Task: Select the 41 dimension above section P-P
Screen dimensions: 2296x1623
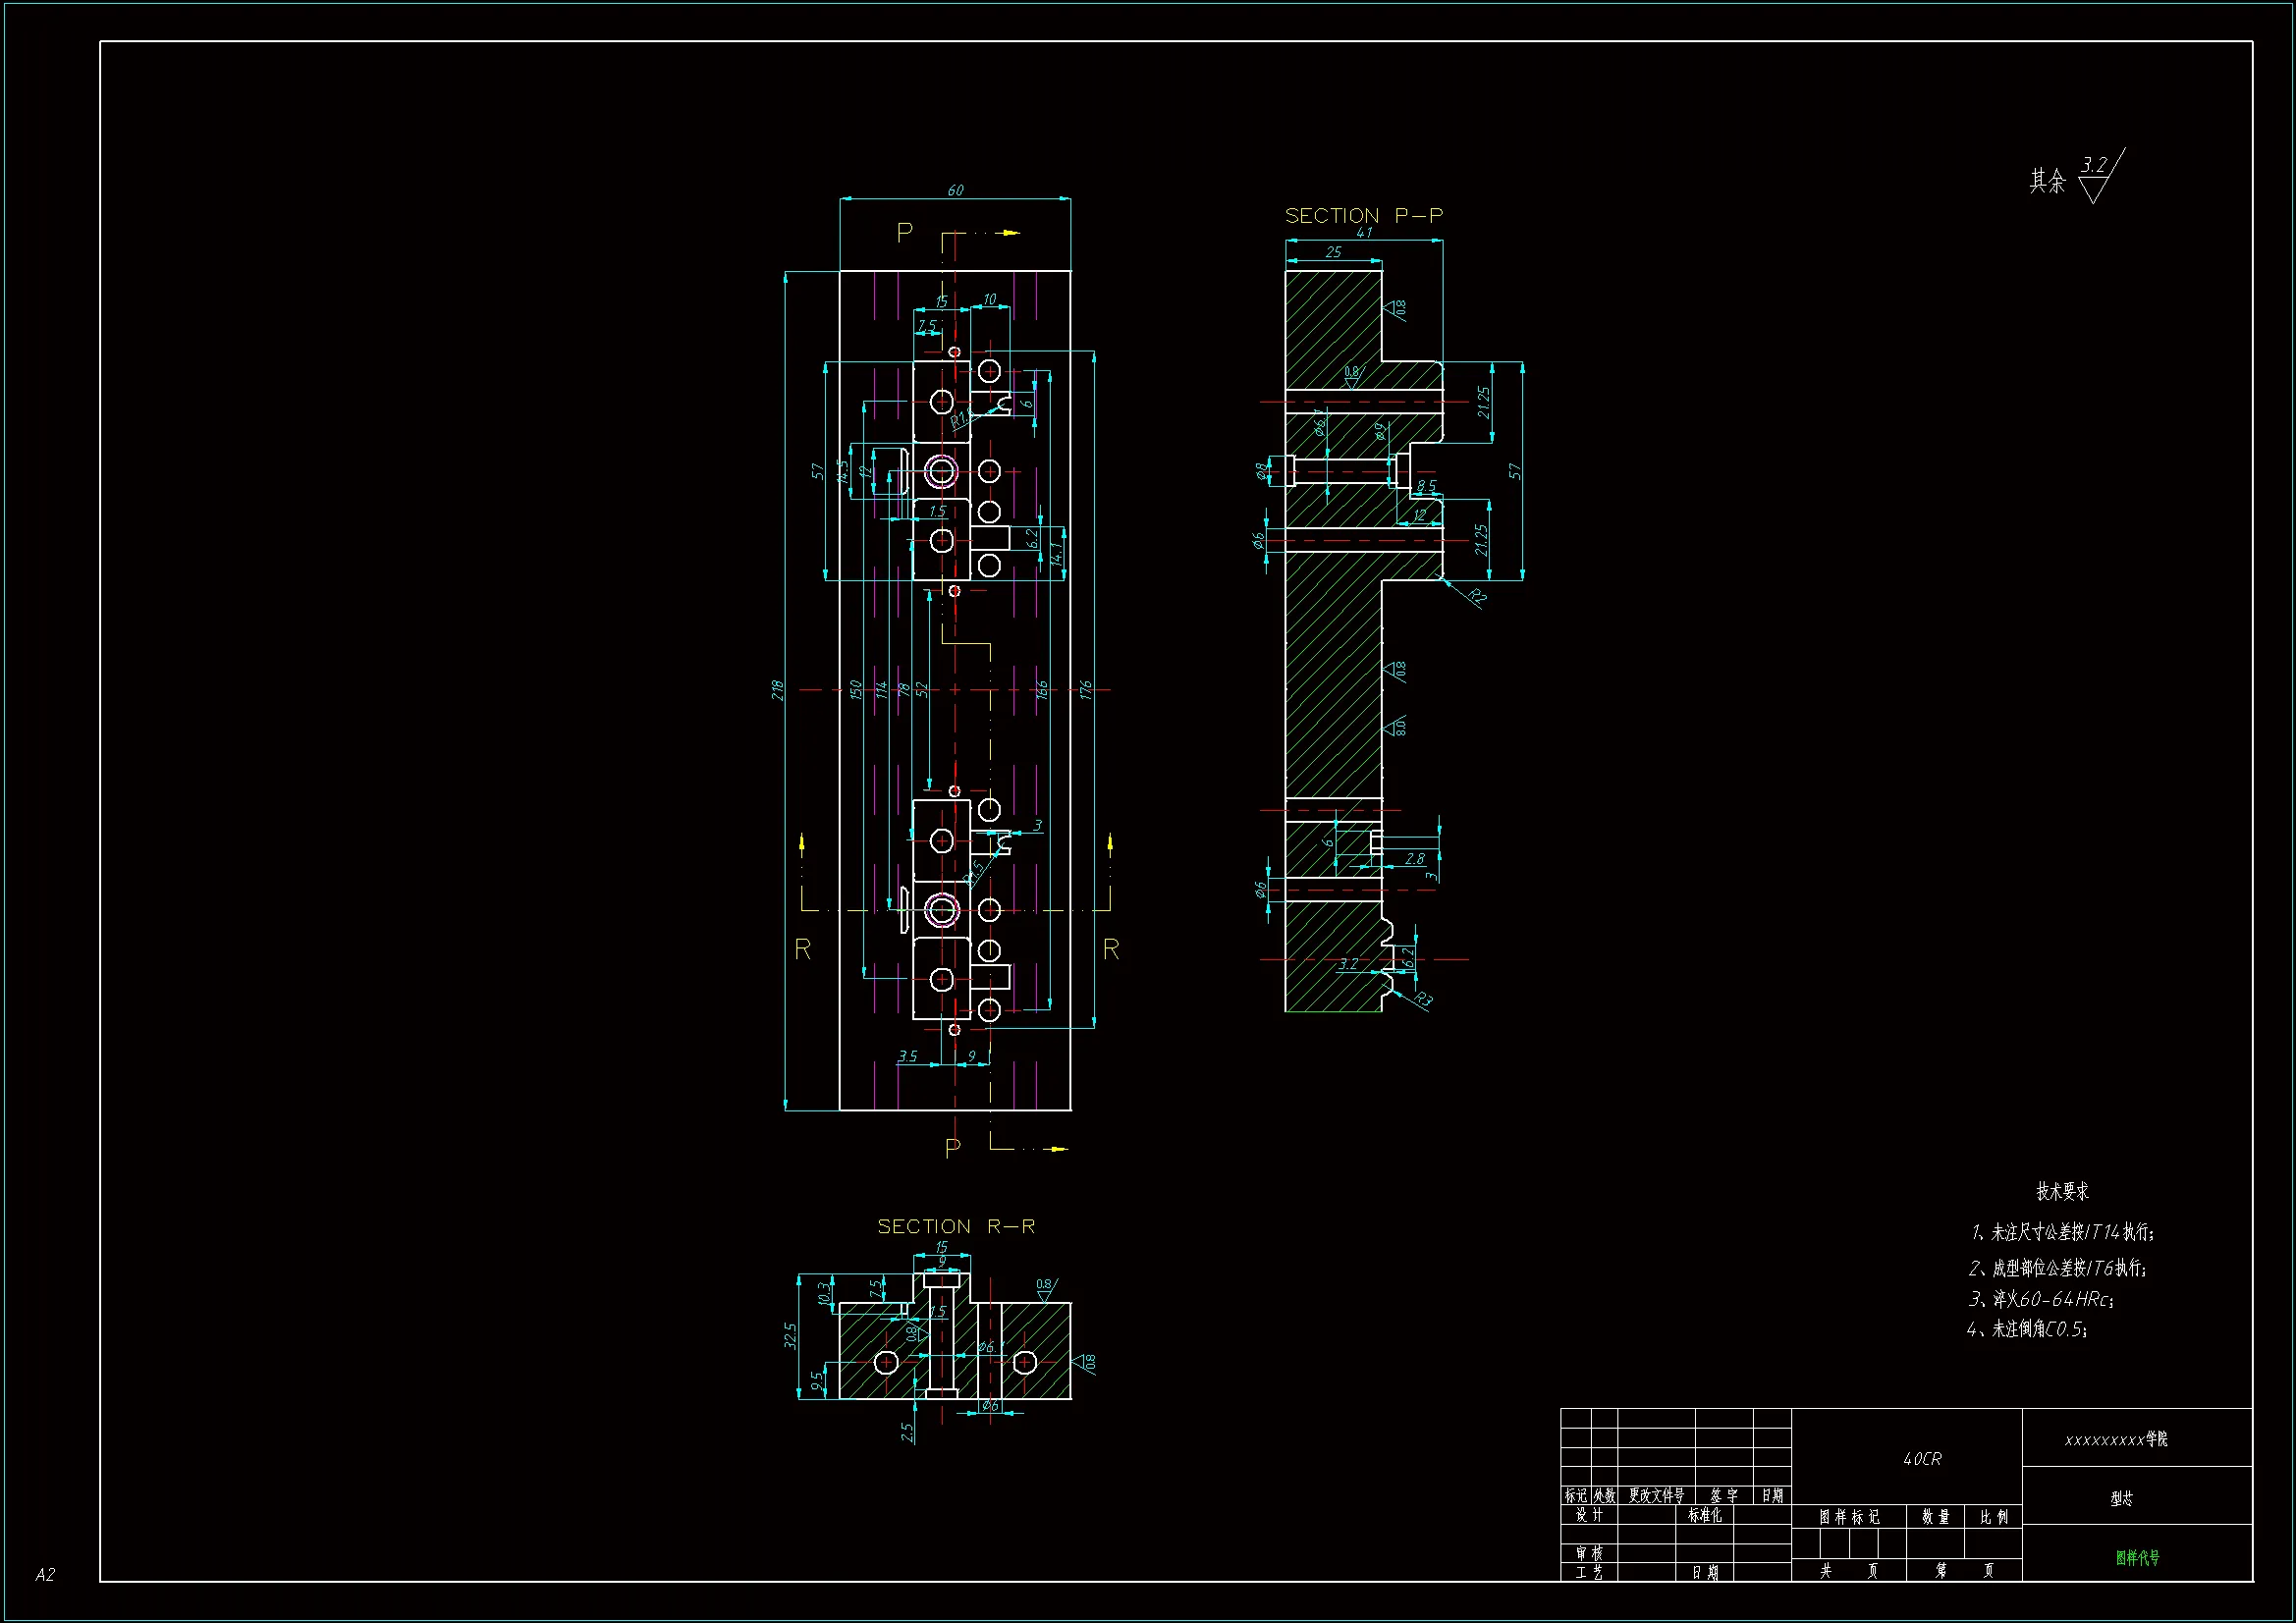Action: click(1364, 232)
